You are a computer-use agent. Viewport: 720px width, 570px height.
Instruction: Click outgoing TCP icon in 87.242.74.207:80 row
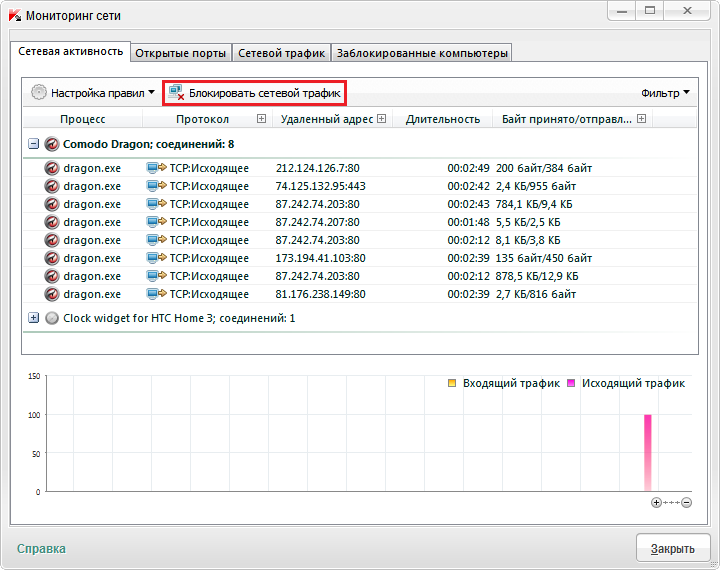pos(156,221)
